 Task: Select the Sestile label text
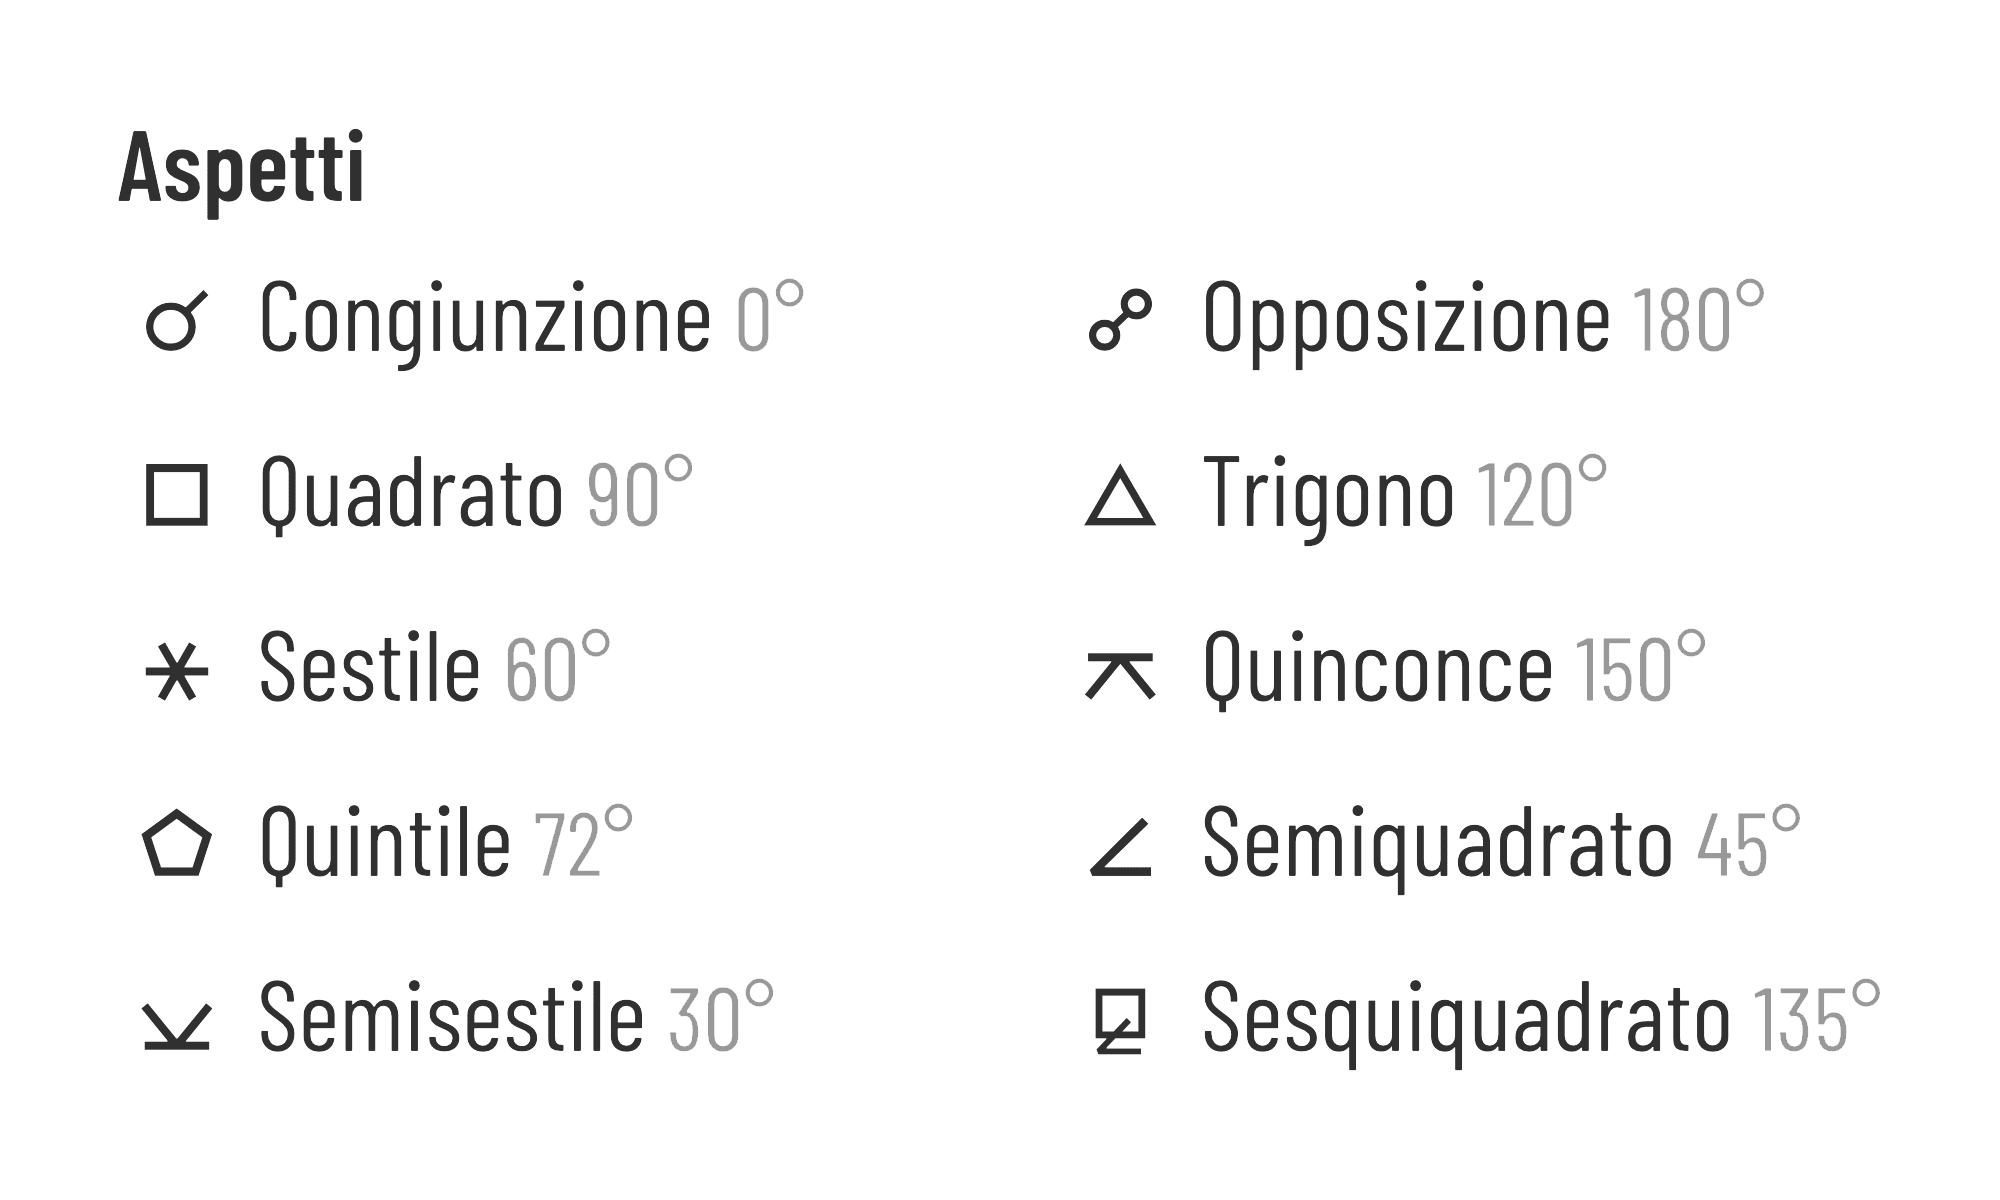[370, 667]
